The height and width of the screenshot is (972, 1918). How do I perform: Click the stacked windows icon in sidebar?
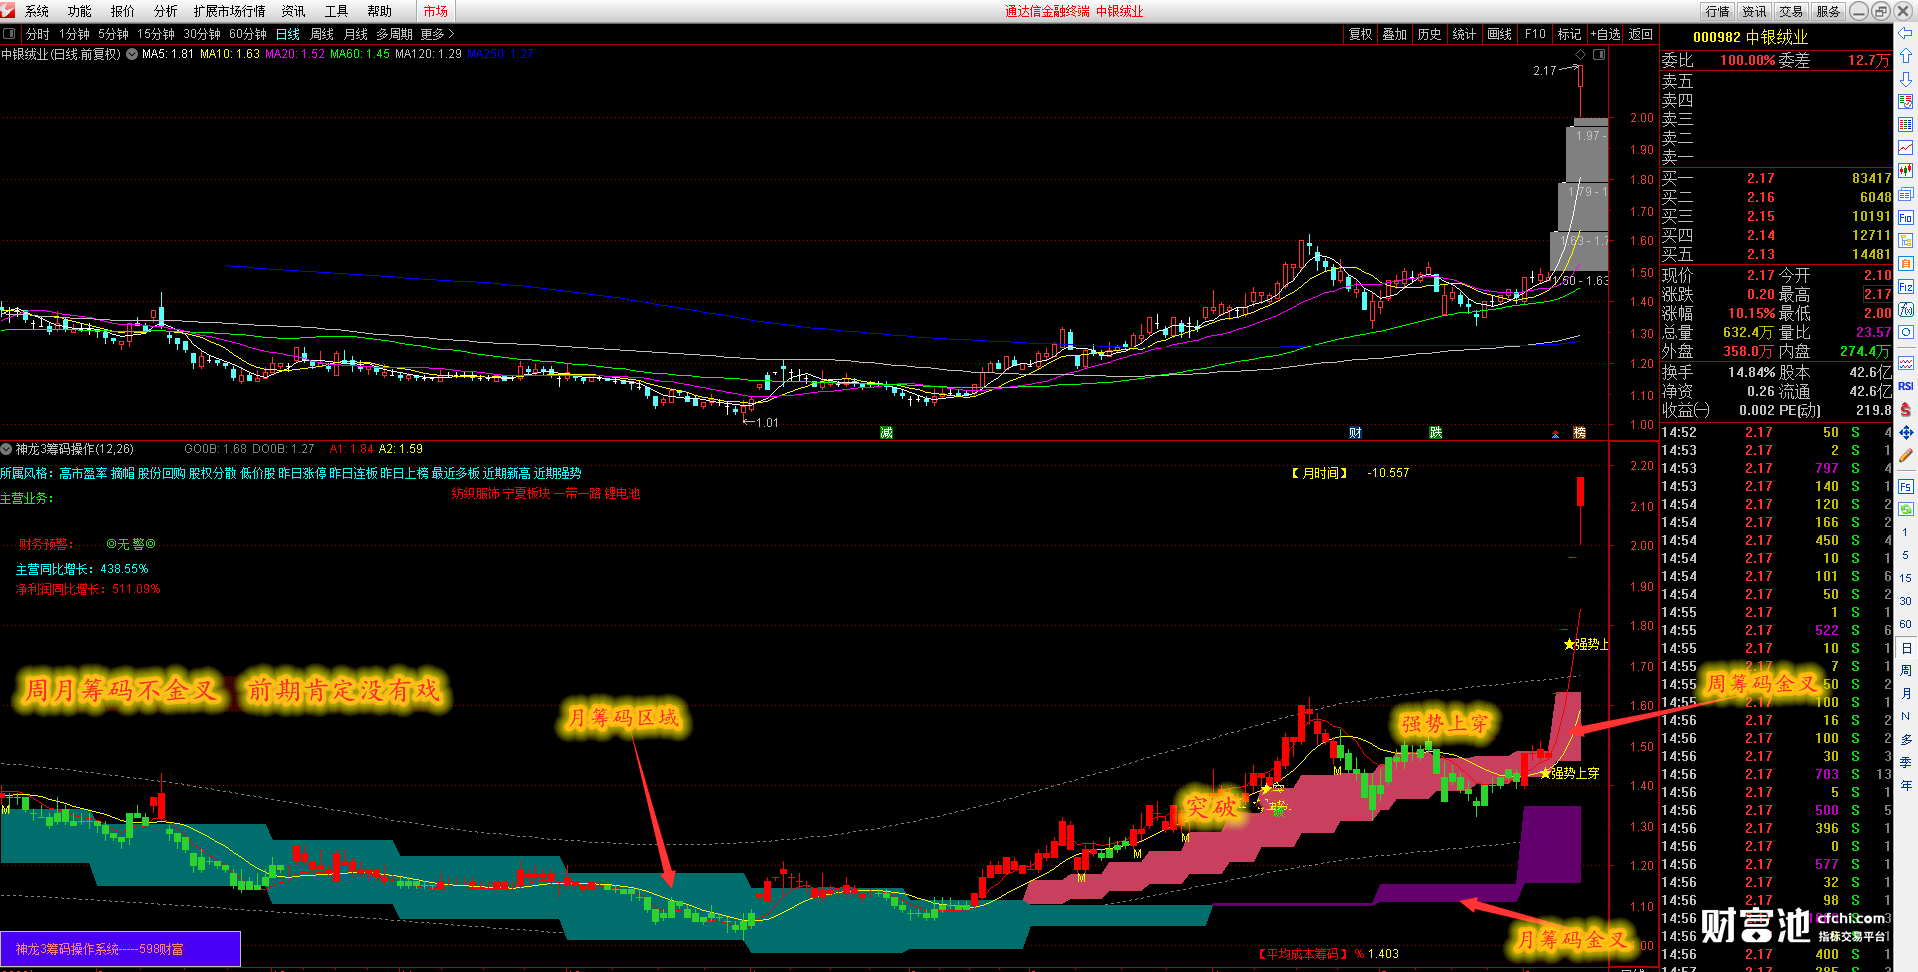click(x=1906, y=194)
